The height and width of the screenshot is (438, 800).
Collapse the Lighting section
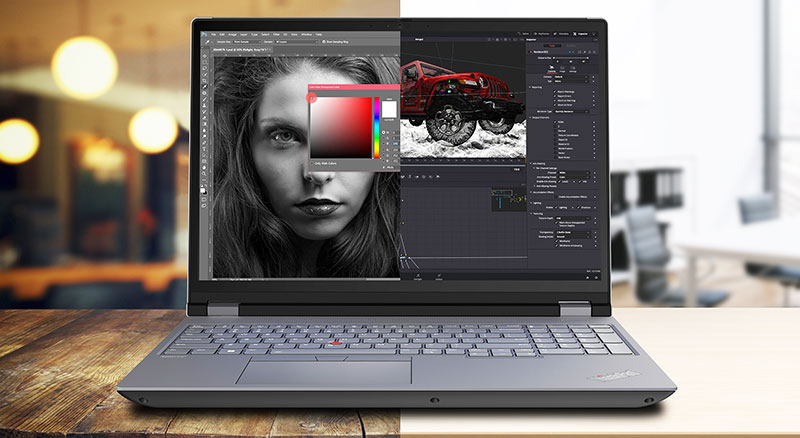click(531, 203)
